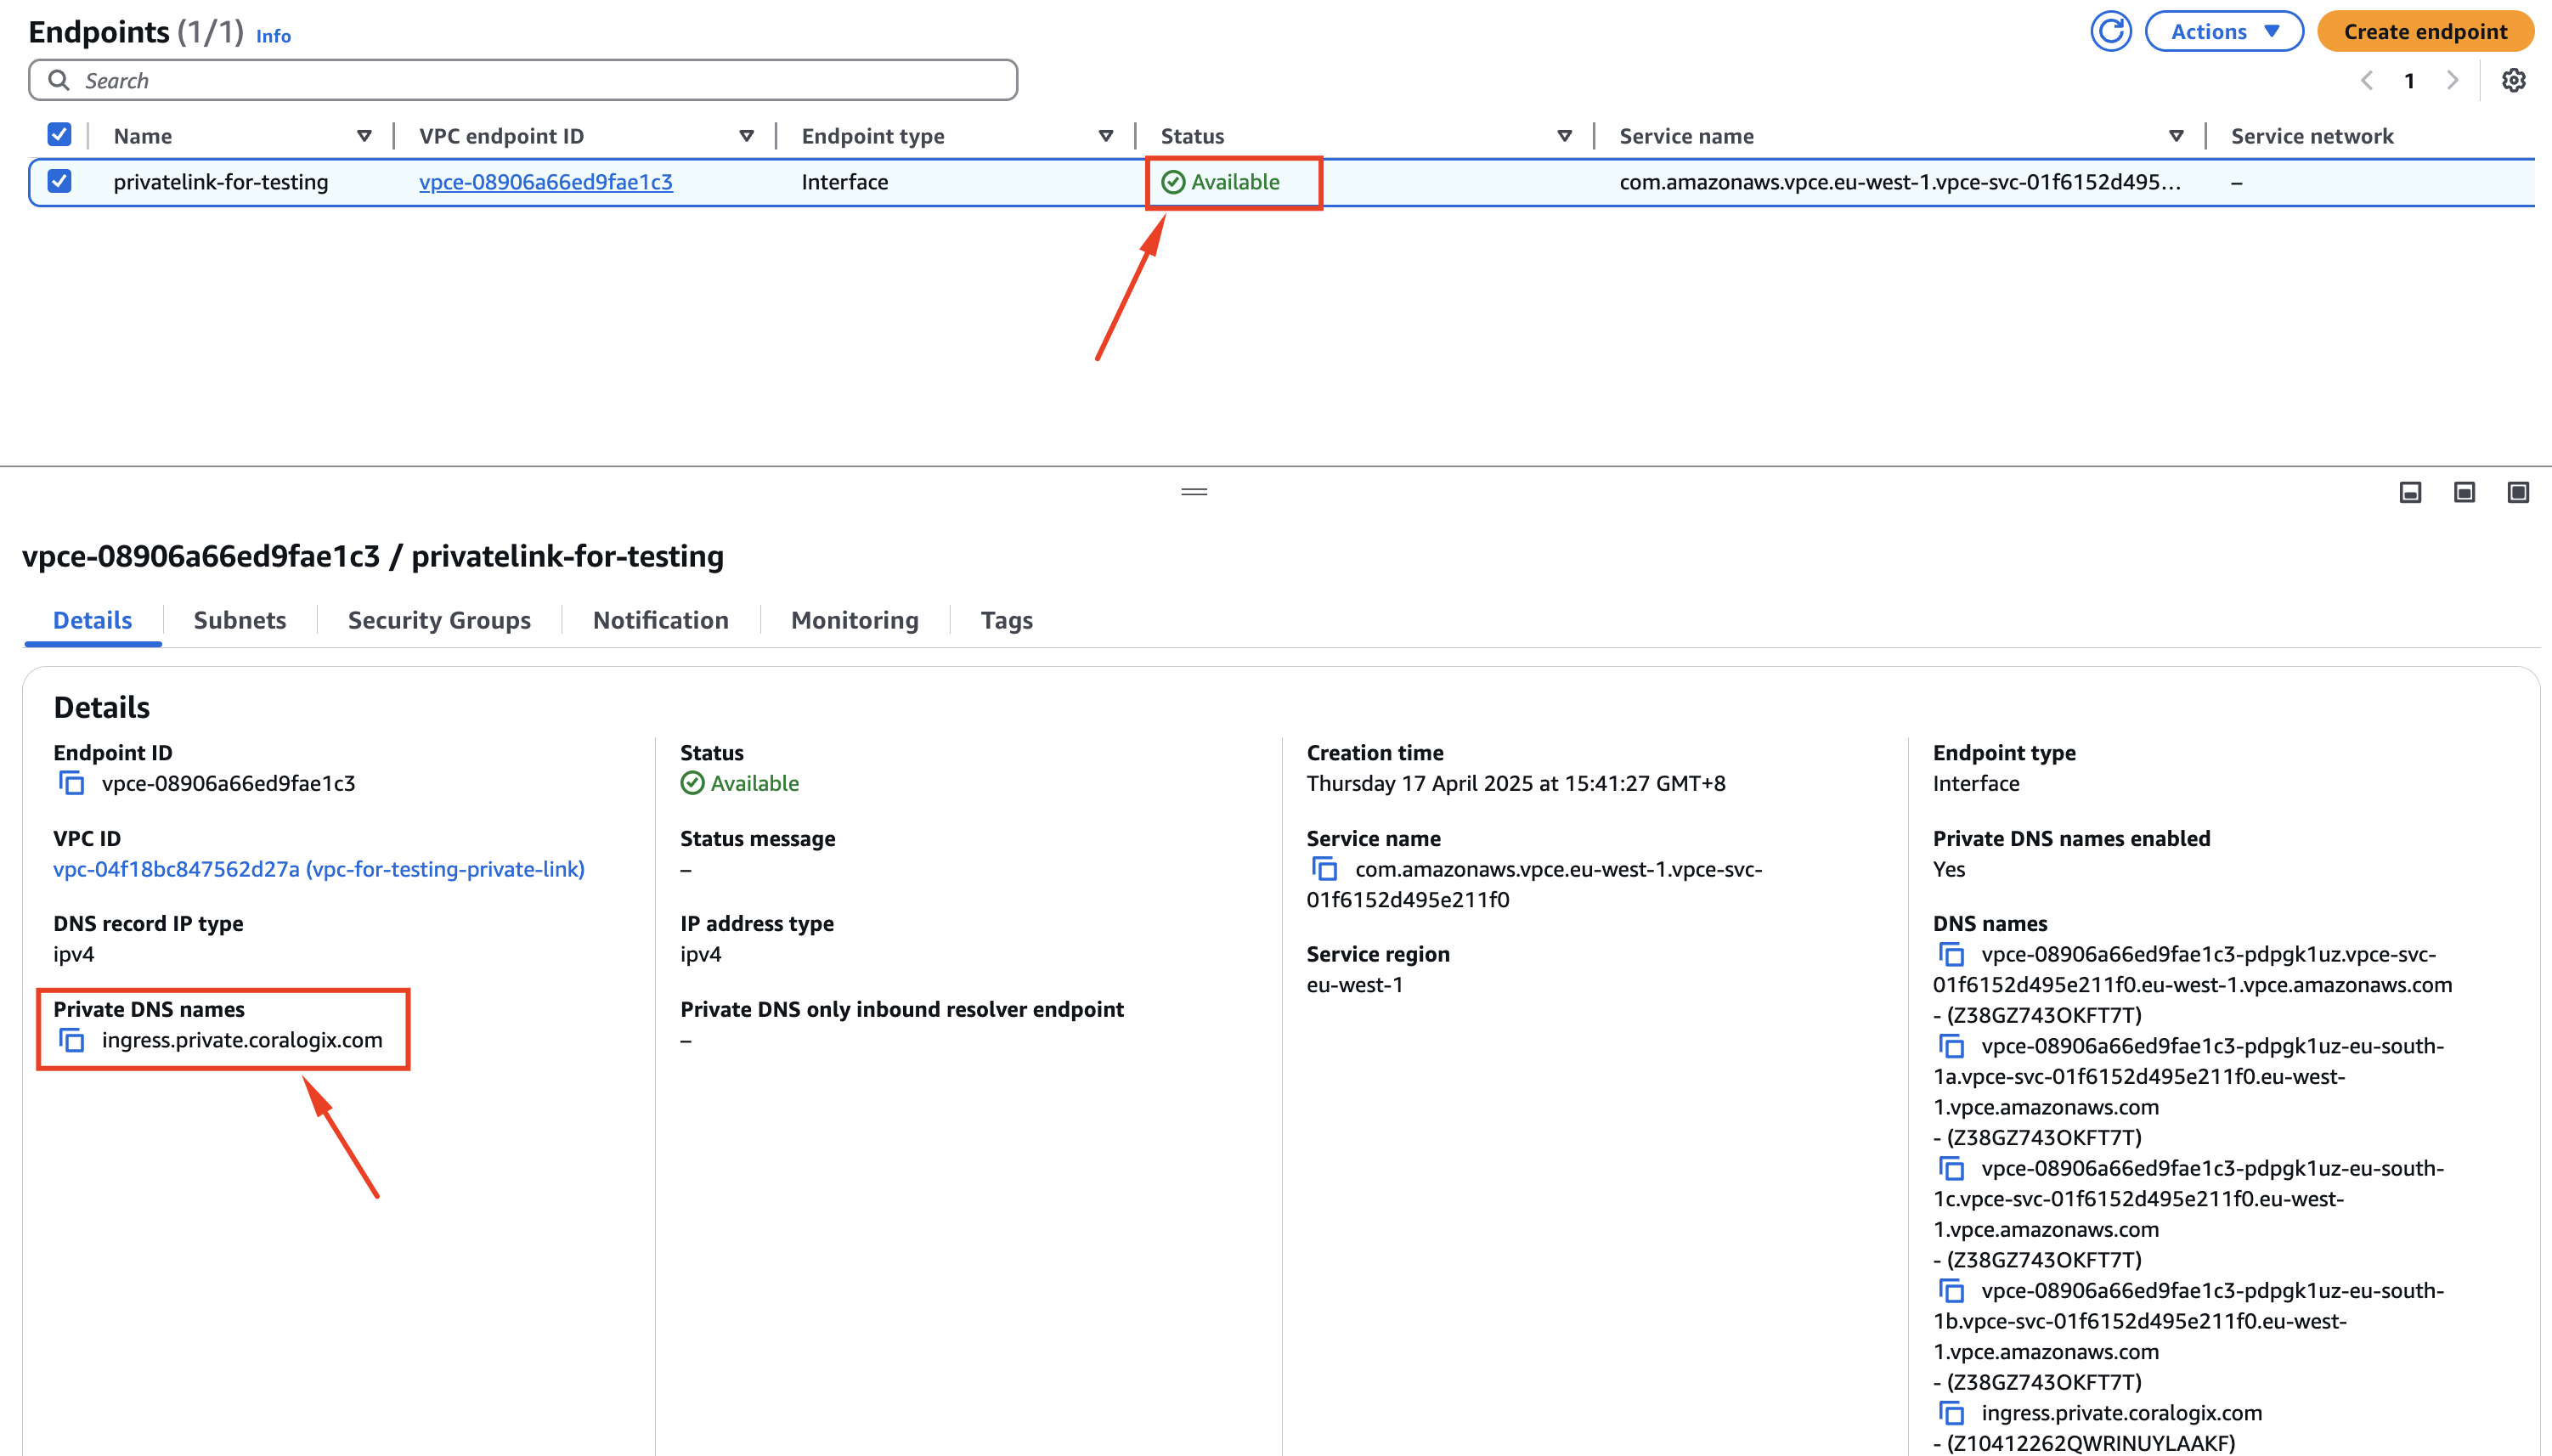Click page number 1 in pagination

pyautogui.click(x=2410, y=81)
